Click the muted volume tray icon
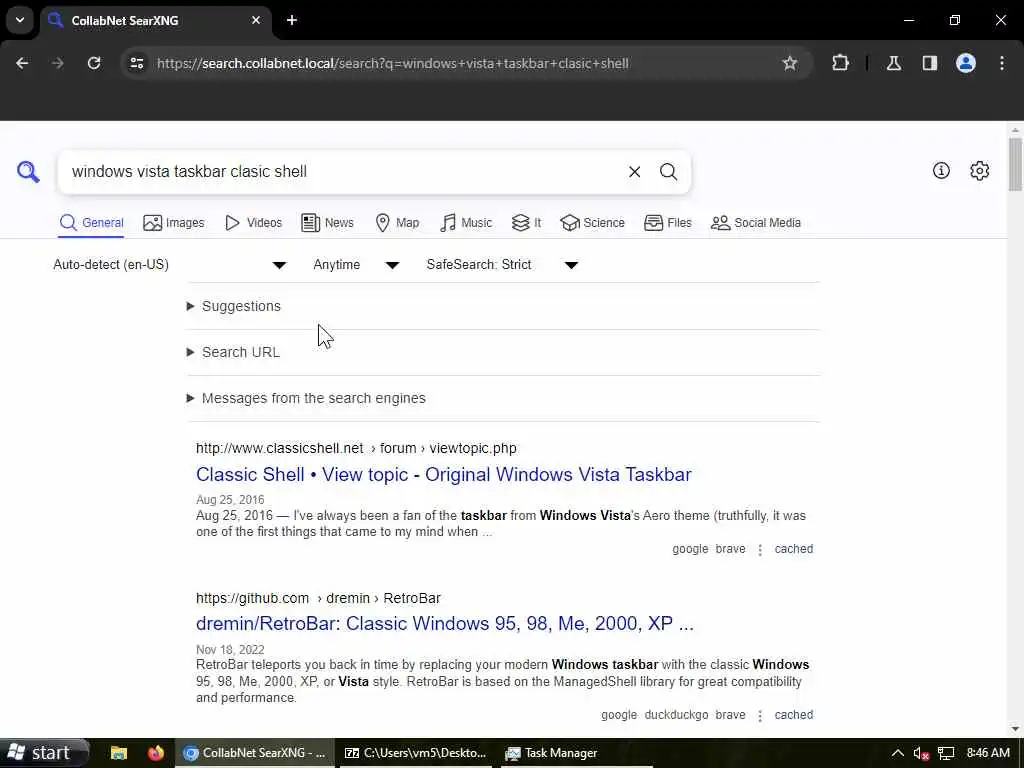The image size is (1024, 768). pos(921,754)
